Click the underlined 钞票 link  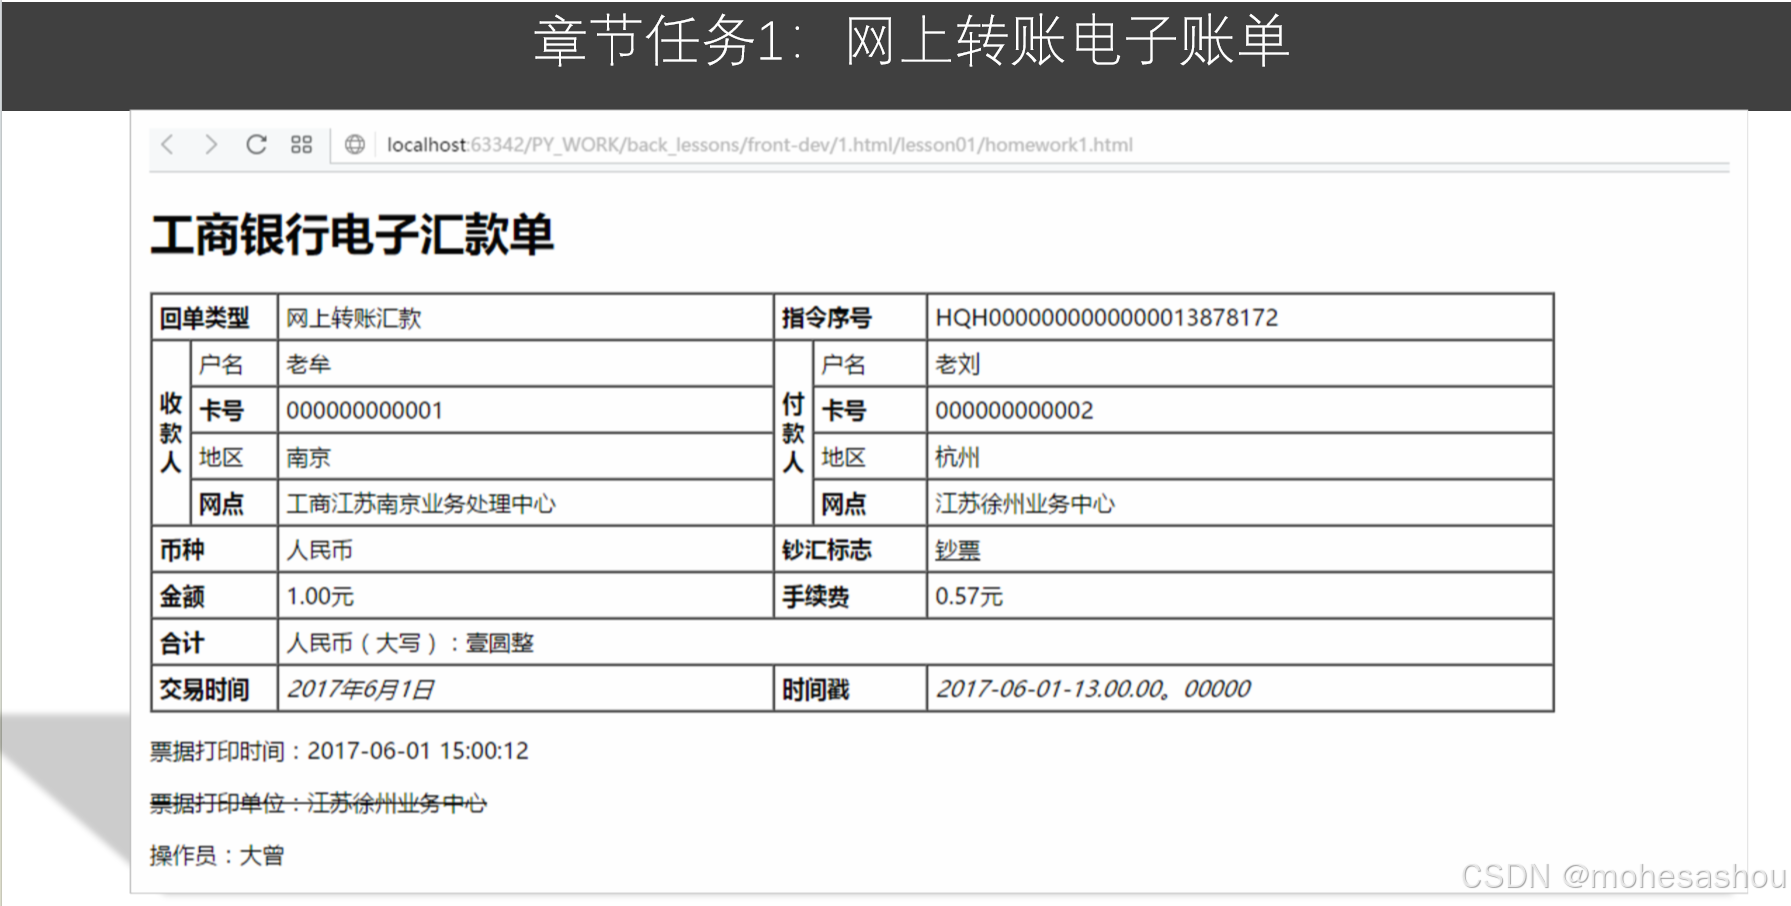point(957,550)
